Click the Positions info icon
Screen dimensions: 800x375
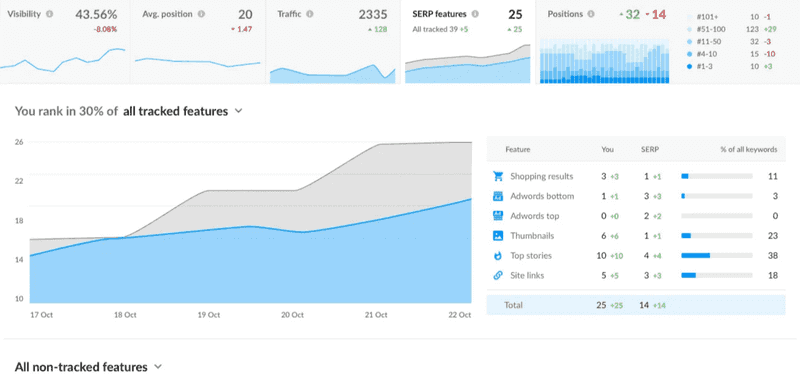coord(591,14)
